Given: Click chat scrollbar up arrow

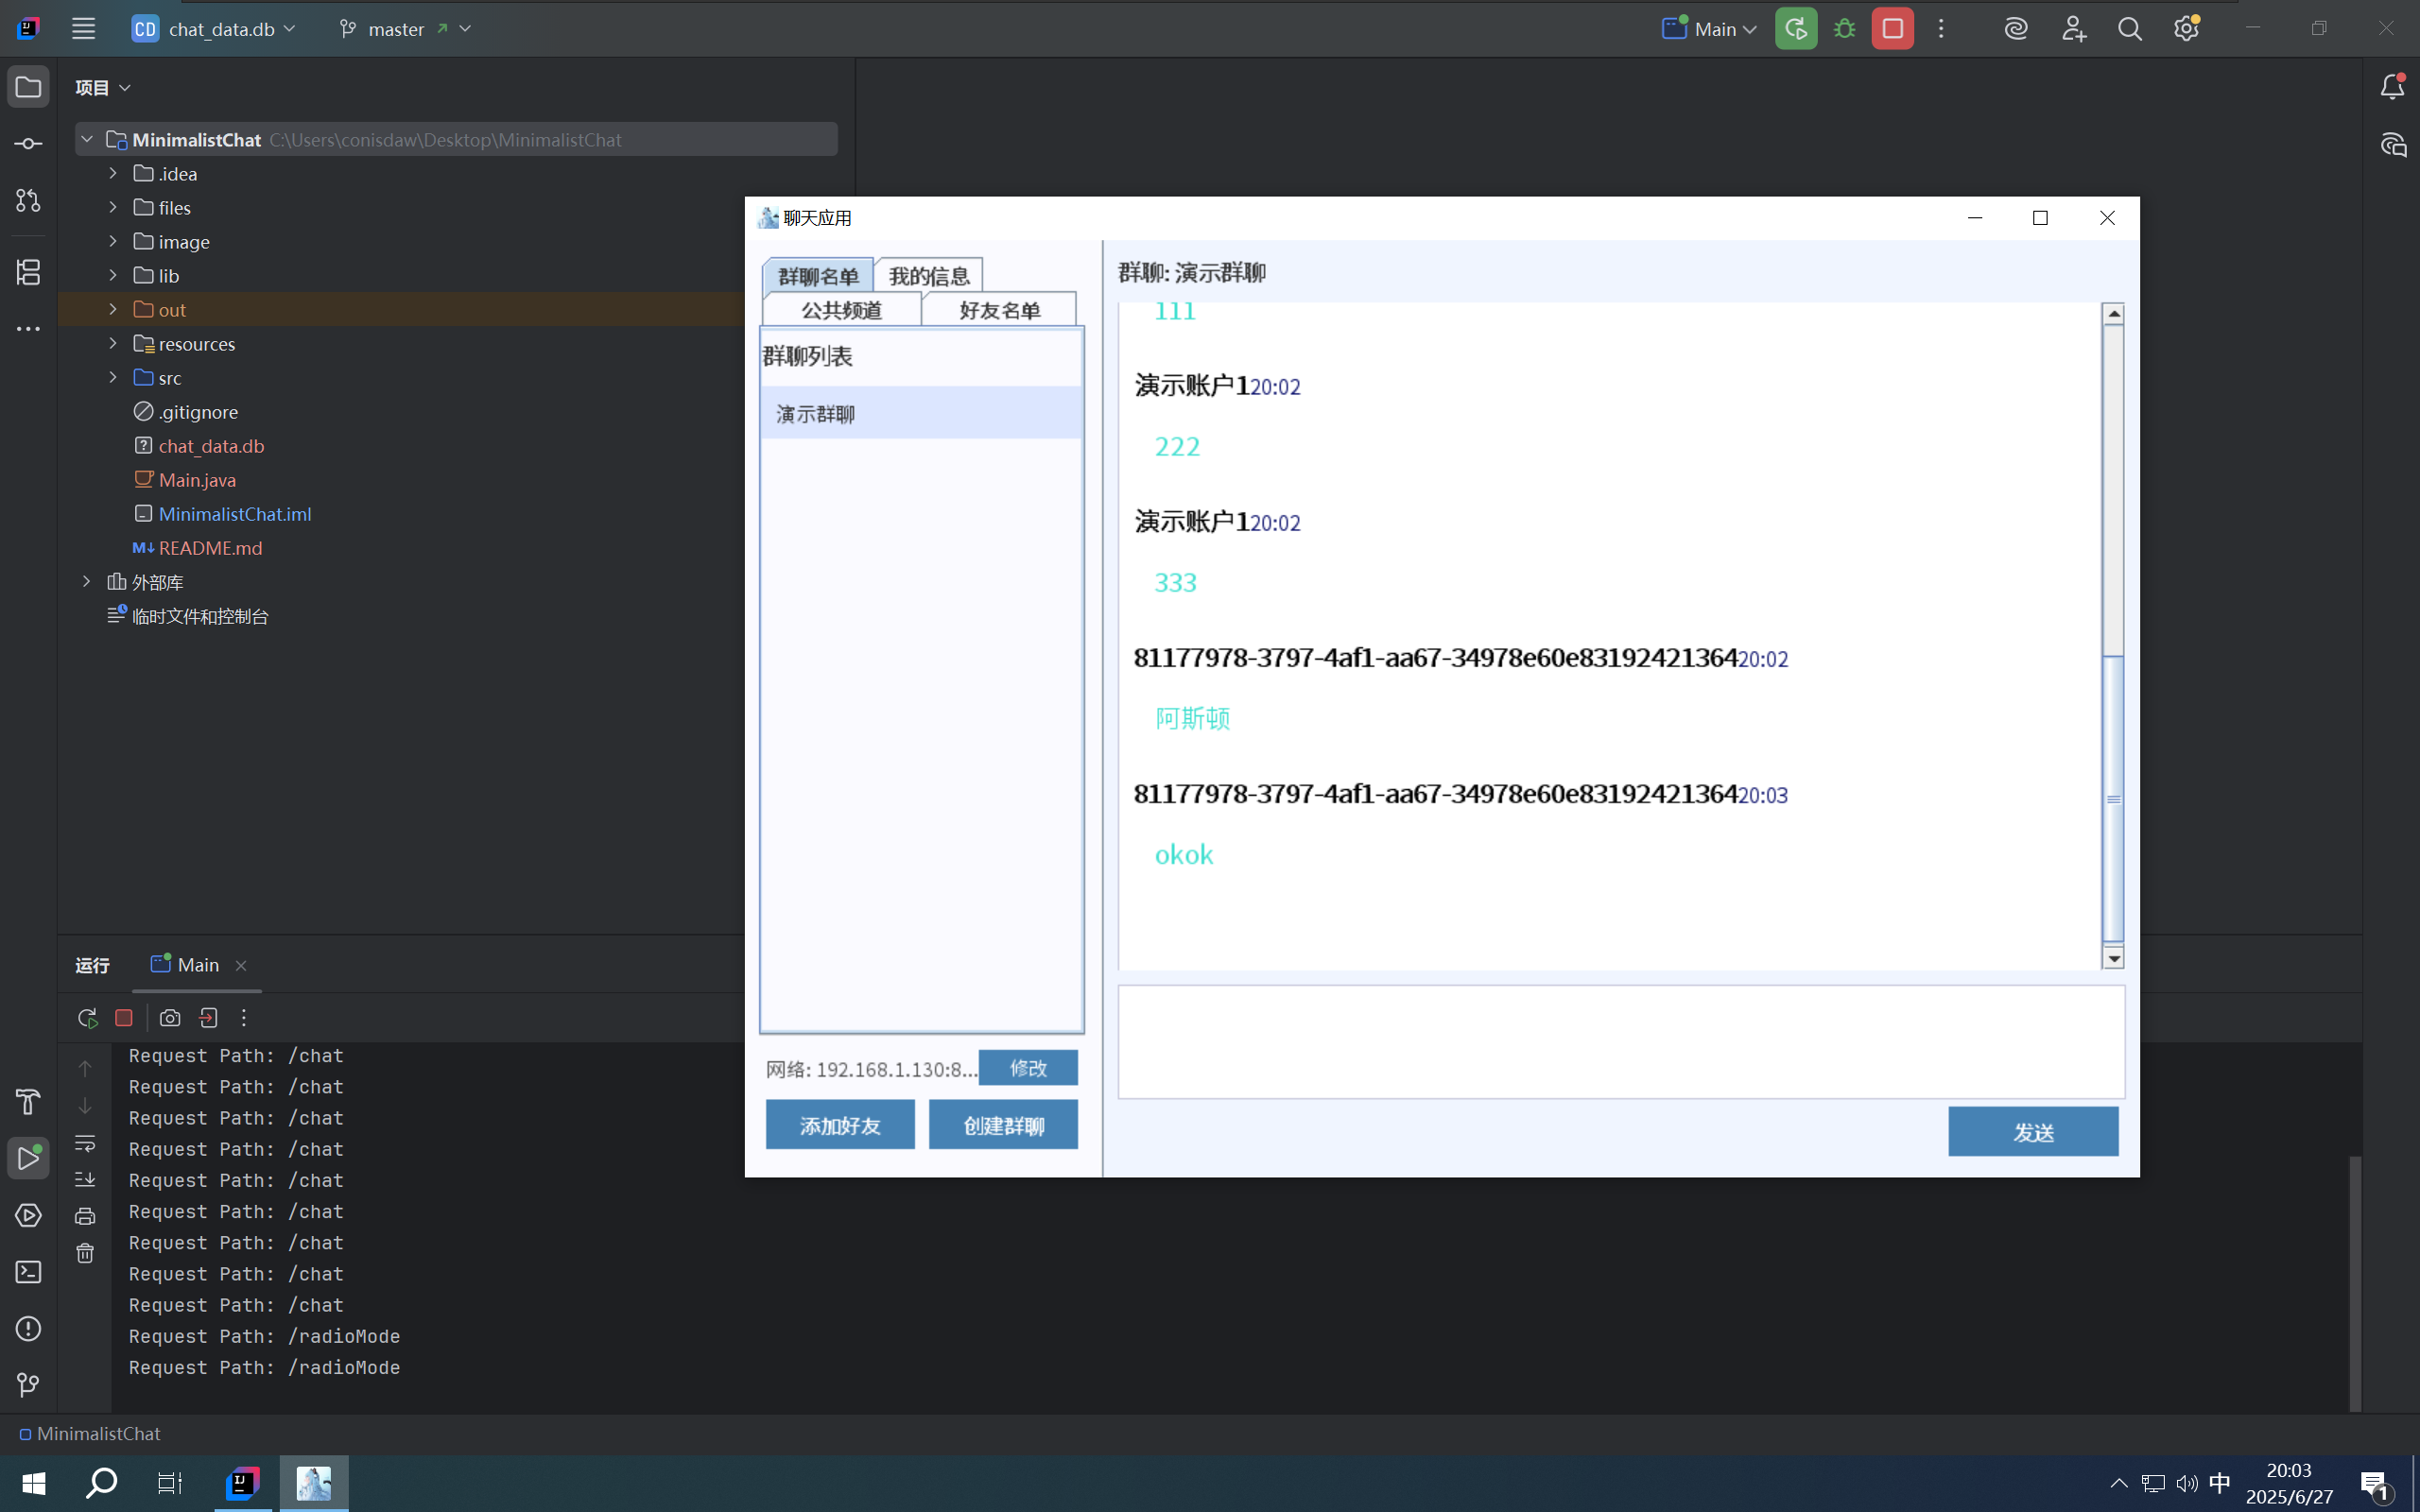Looking at the screenshot, I should coord(2113,314).
